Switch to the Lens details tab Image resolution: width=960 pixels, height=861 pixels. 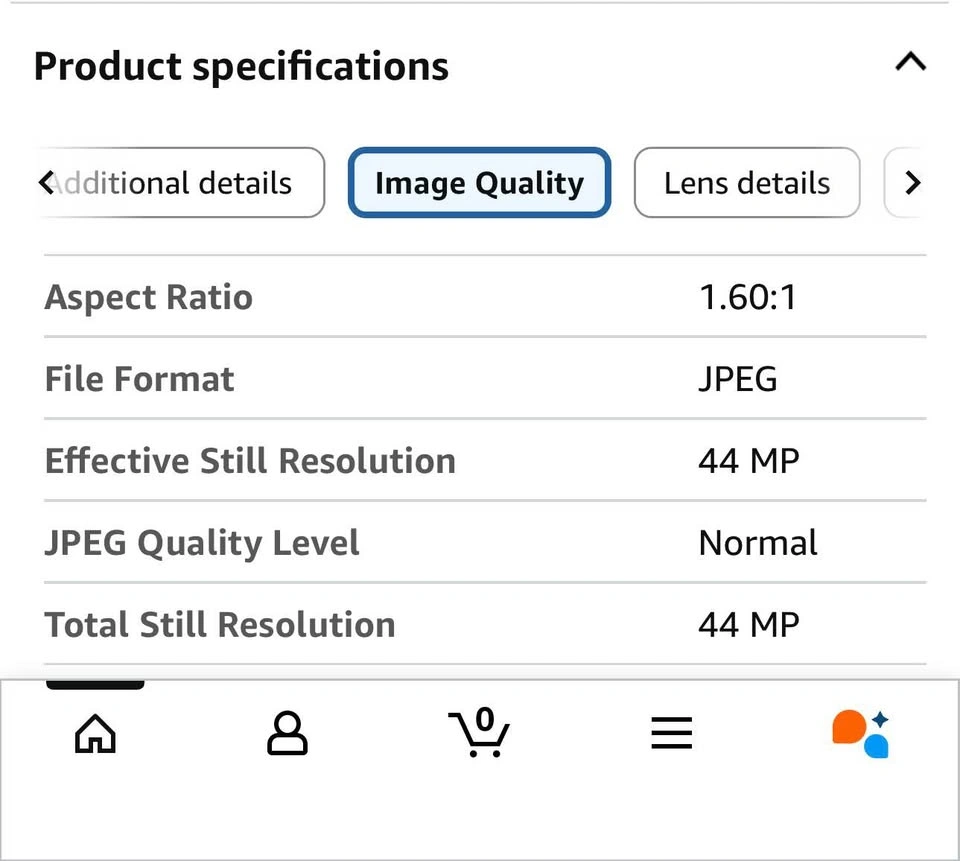(747, 183)
